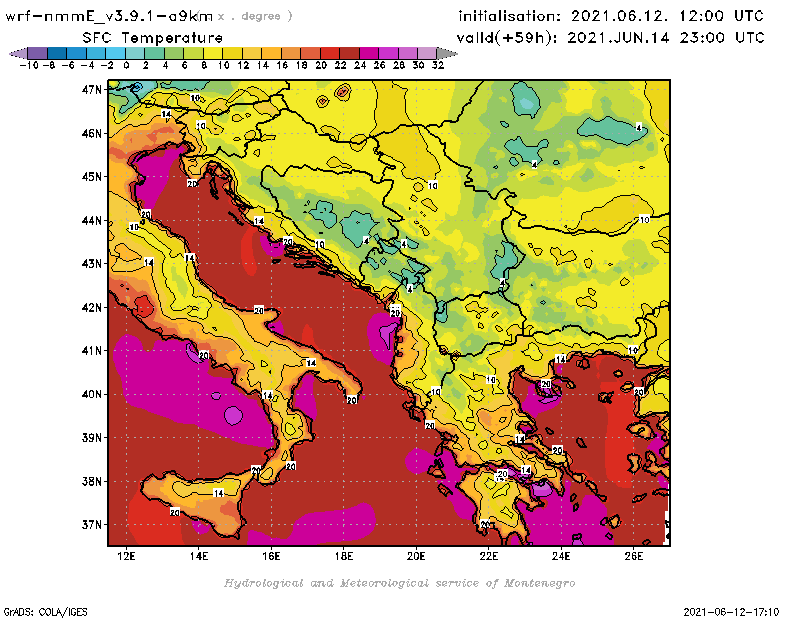Click the Hydrological and Meteorological service of Montenegro caption
800x618 pixels.
399,583
